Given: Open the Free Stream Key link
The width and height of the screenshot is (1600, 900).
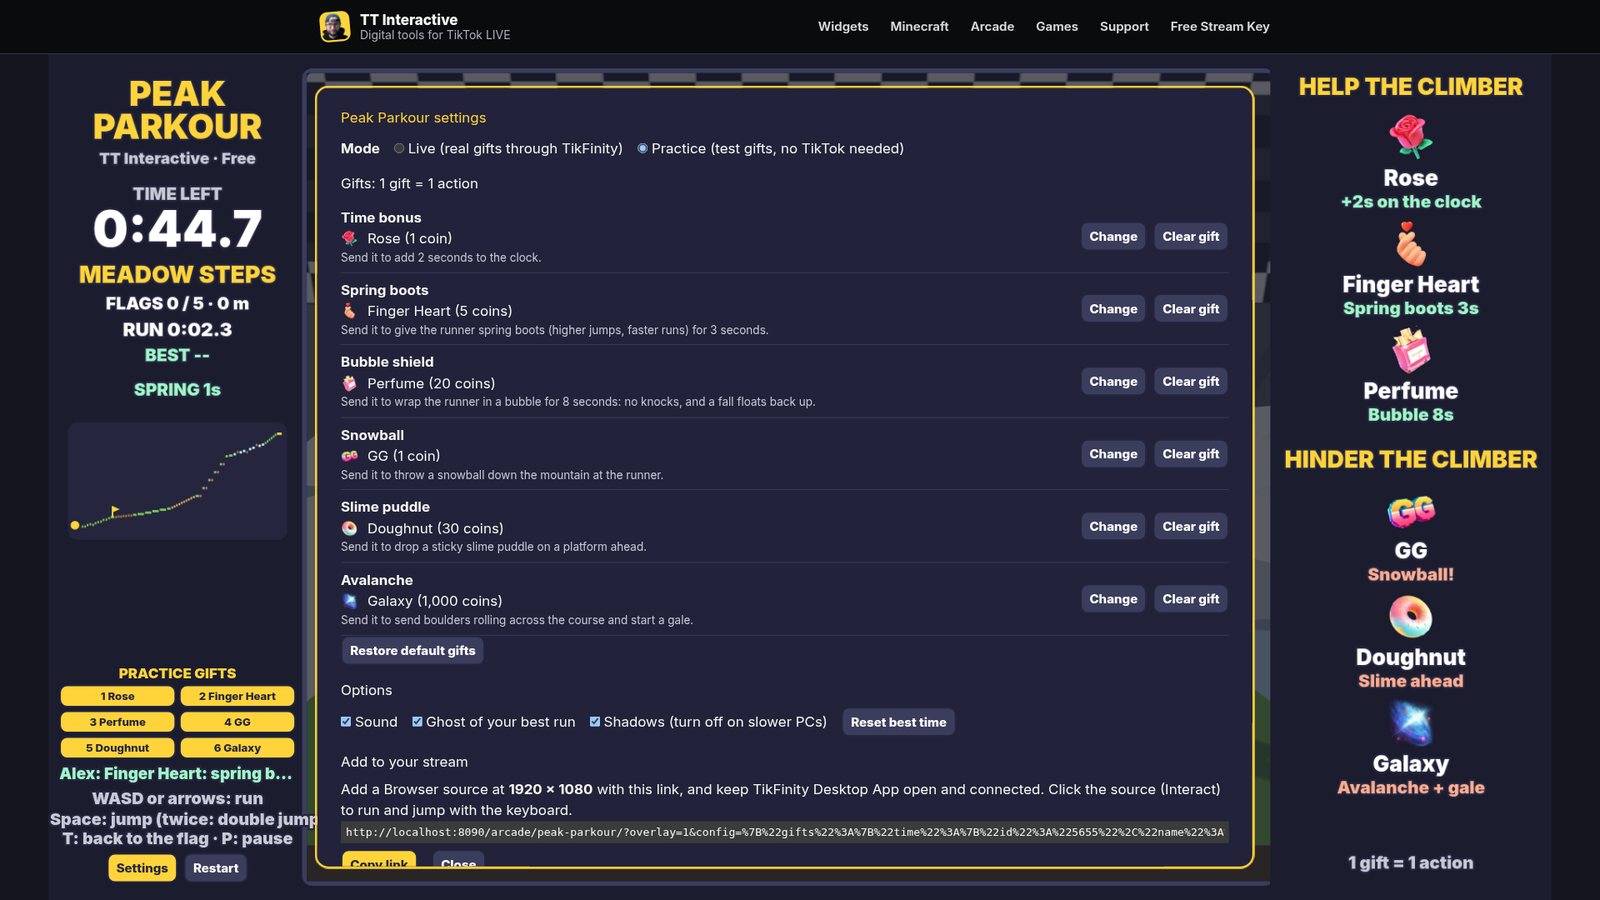Looking at the screenshot, I should pos(1220,27).
